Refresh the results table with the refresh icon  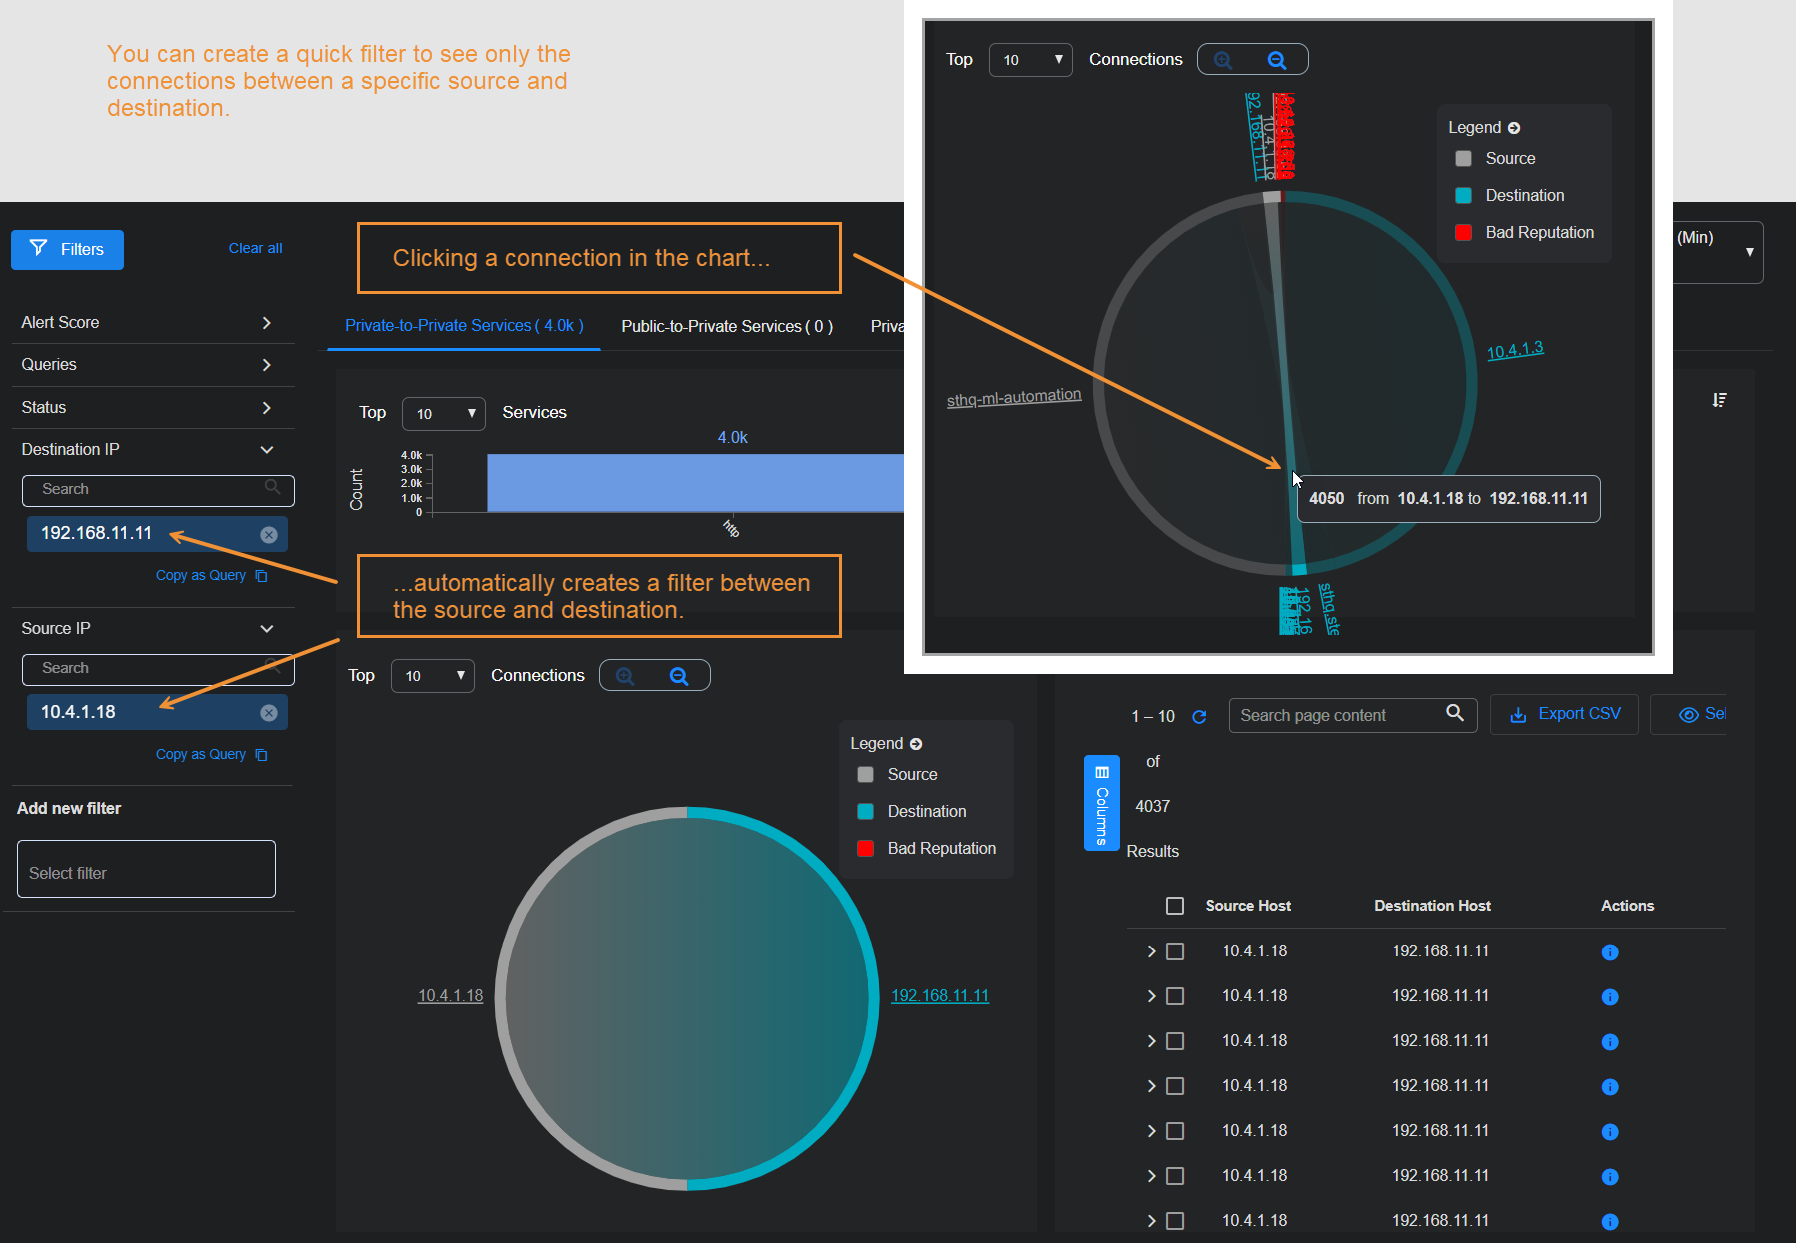click(x=1199, y=716)
